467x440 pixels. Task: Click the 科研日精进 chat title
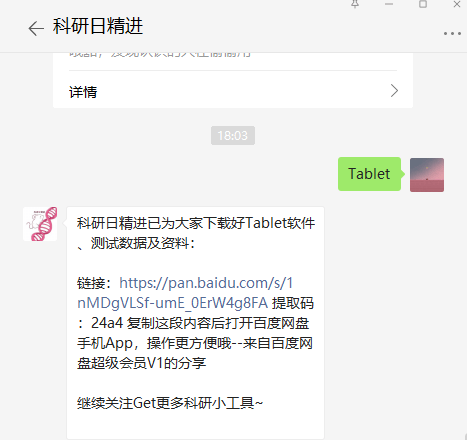(x=98, y=26)
